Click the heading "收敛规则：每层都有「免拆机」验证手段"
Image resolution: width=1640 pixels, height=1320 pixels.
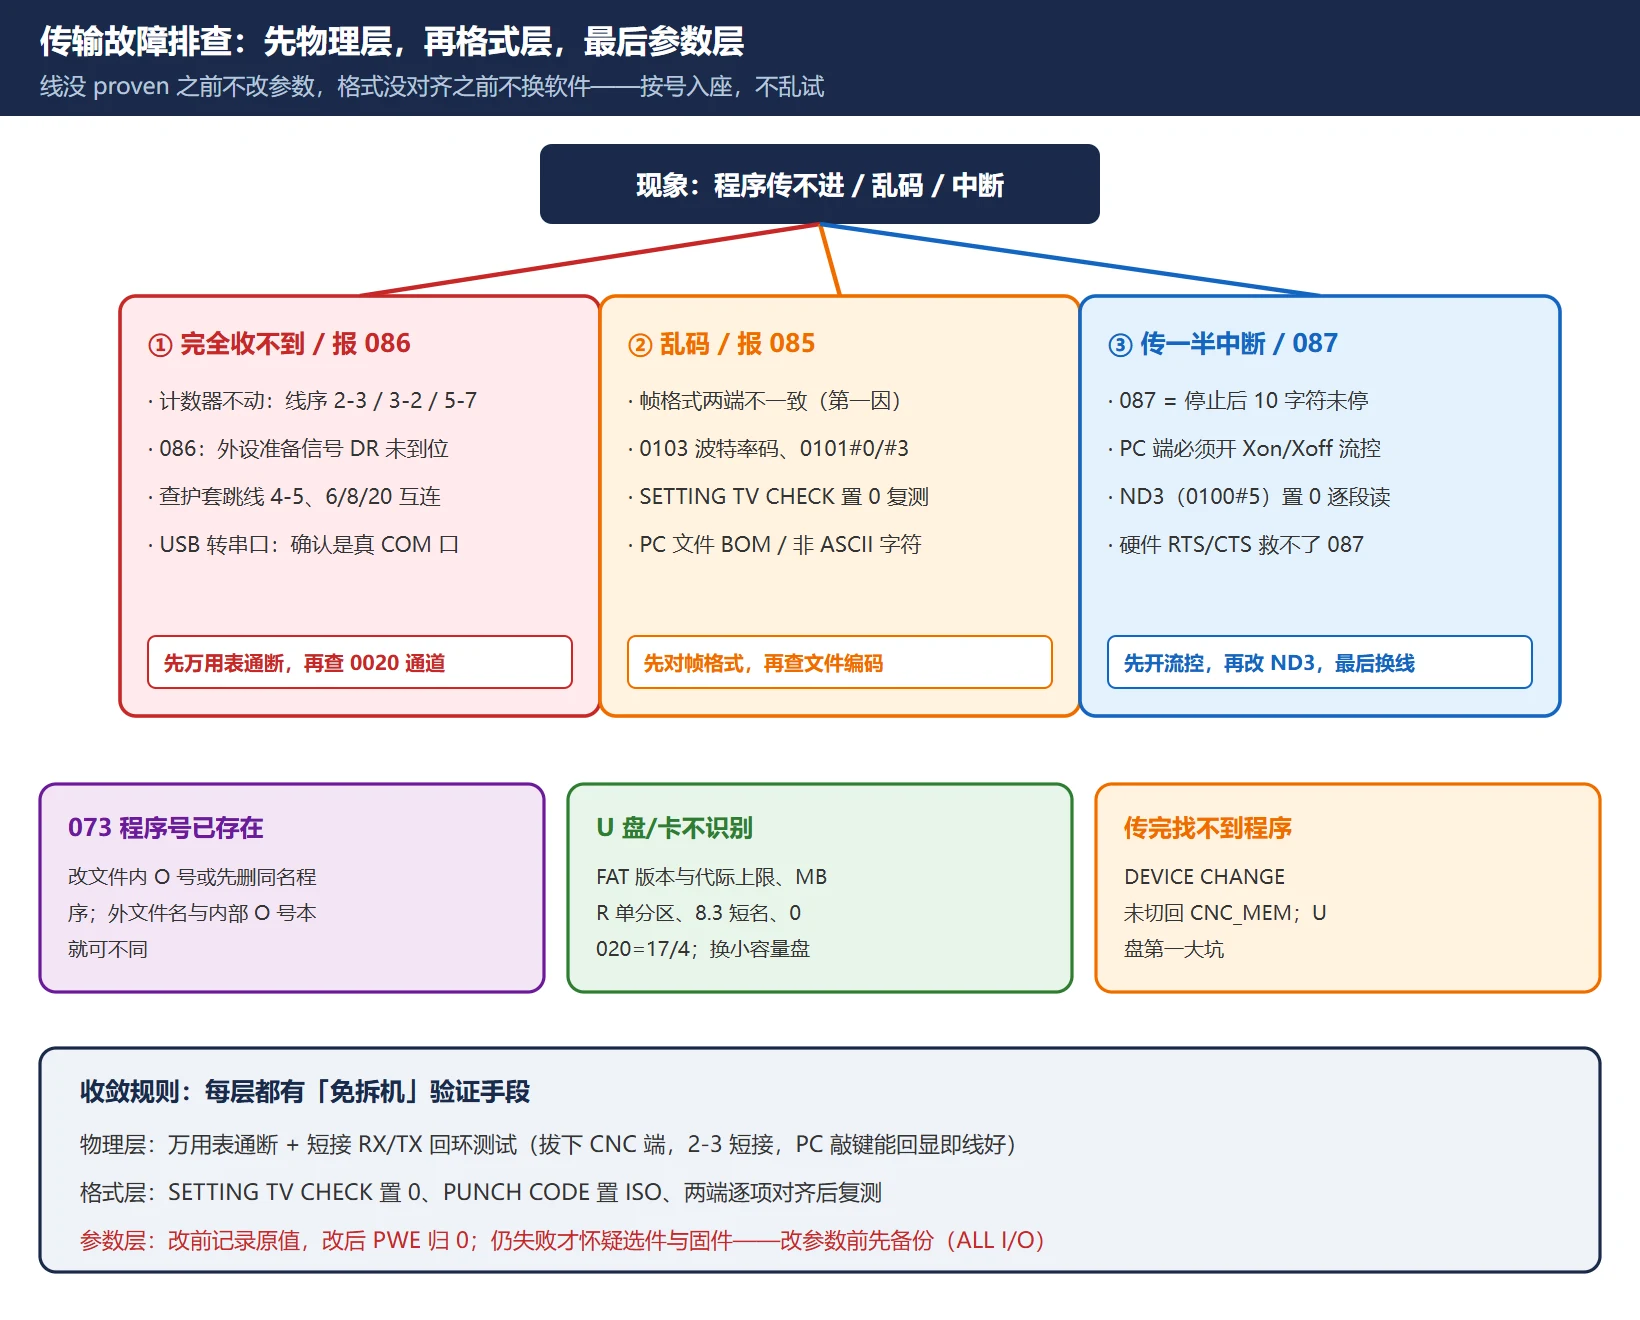point(305,1092)
